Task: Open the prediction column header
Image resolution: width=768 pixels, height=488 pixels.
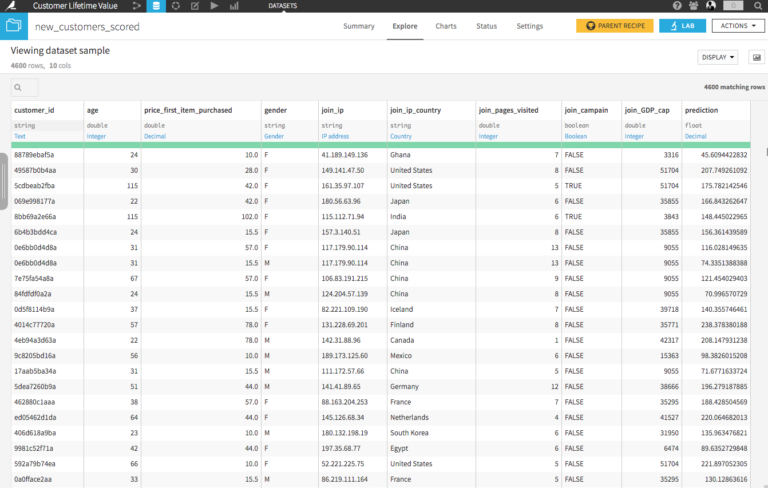Action: (701, 110)
